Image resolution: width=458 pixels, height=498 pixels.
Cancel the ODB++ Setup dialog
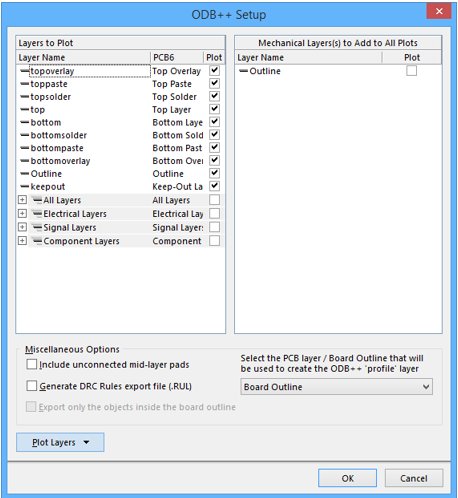point(414,478)
